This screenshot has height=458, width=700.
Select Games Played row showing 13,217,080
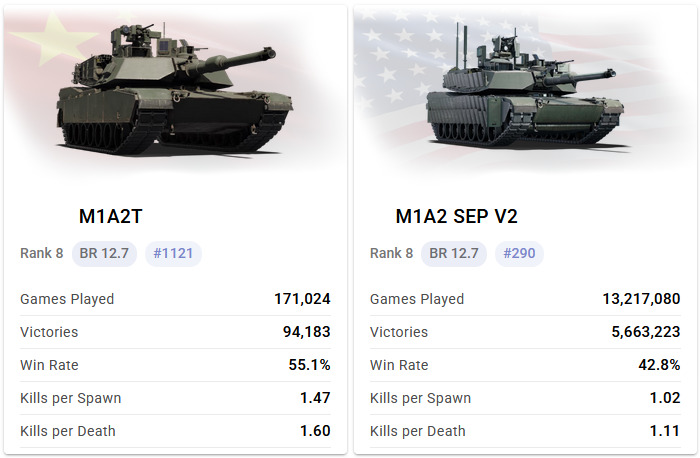525,299
